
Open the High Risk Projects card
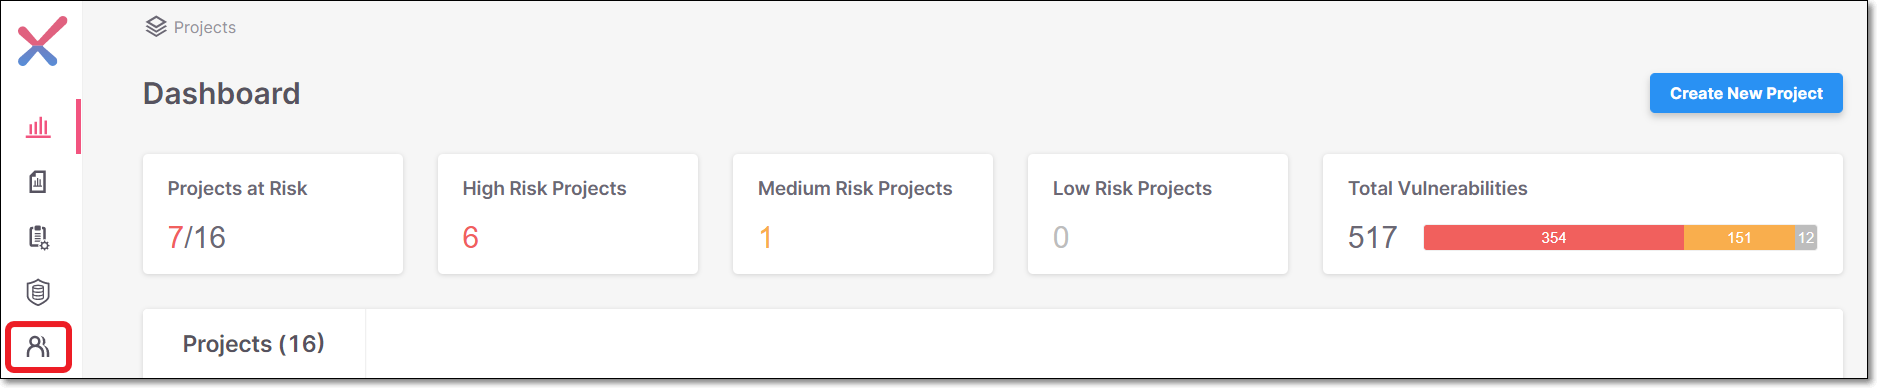(568, 214)
